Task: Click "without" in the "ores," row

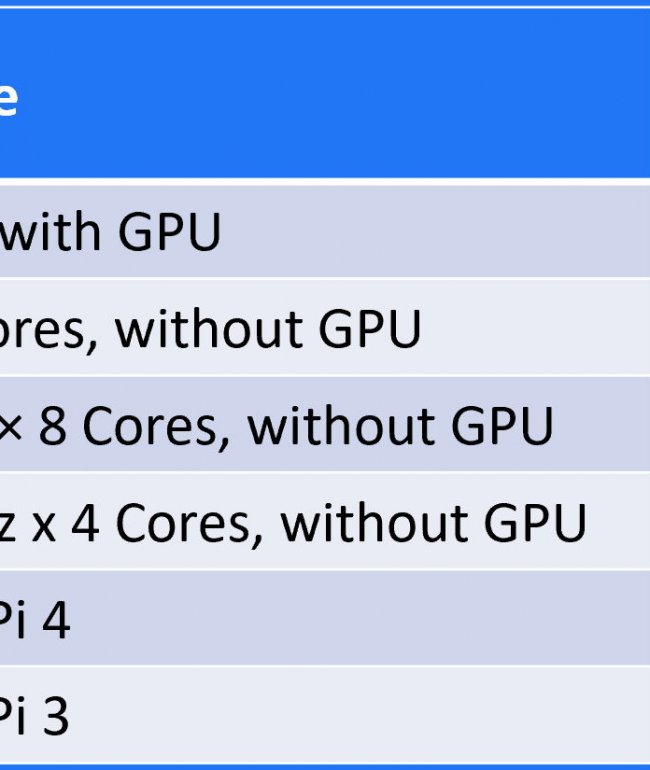Action: click(x=209, y=328)
